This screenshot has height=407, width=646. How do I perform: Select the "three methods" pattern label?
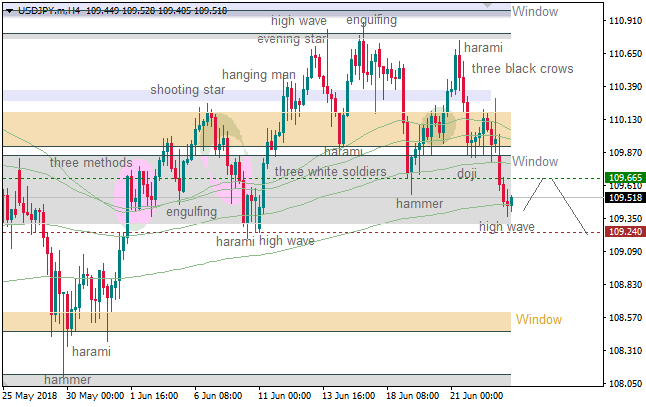90,163
